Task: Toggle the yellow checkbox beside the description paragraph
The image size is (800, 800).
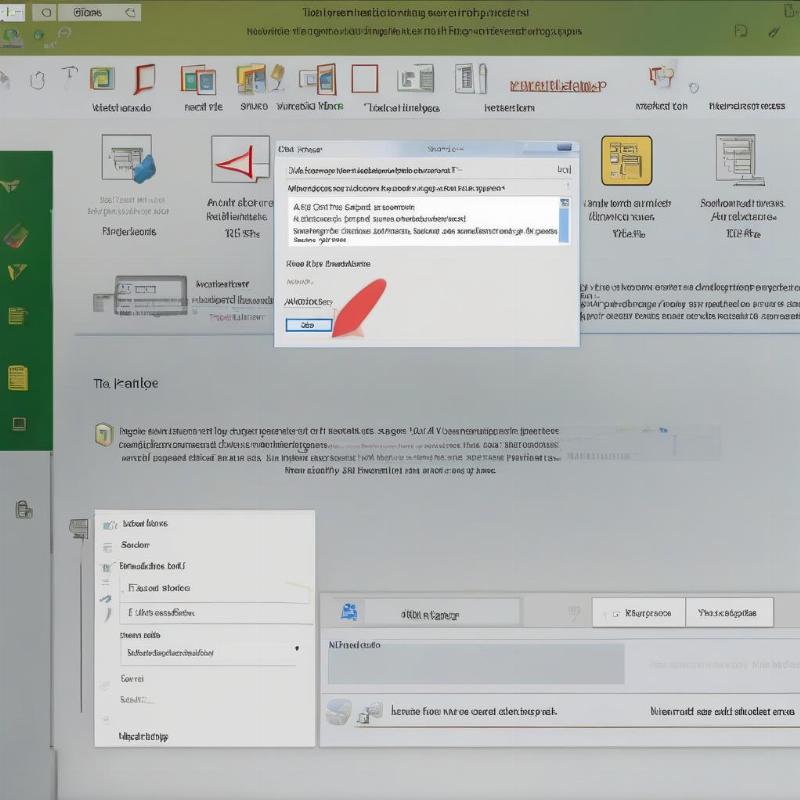Action: tap(103, 433)
